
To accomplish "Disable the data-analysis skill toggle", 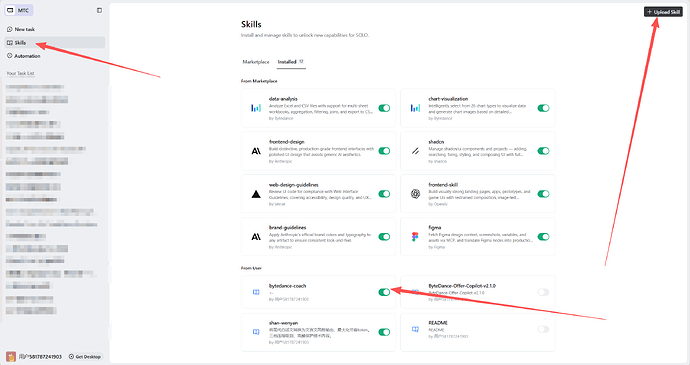I will click(x=384, y=108).
